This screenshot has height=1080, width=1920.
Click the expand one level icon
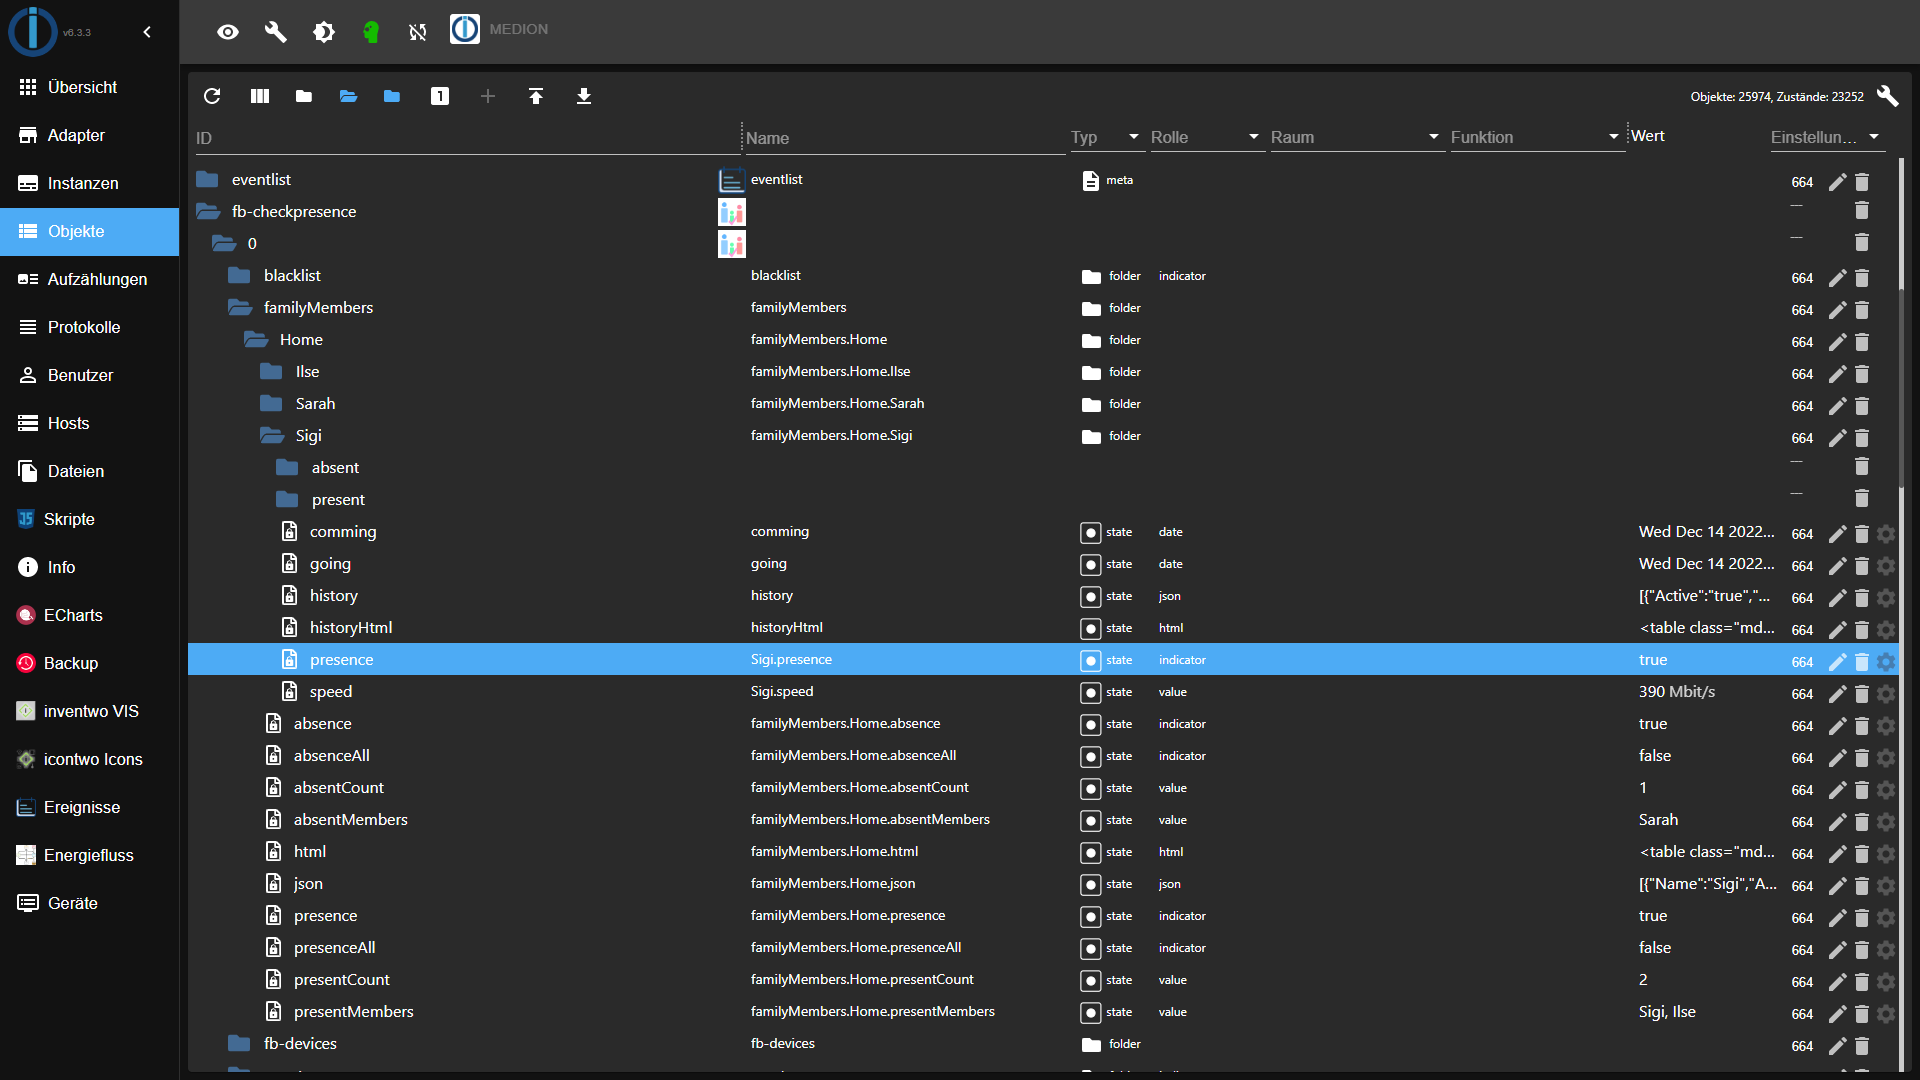pos(440,96)
